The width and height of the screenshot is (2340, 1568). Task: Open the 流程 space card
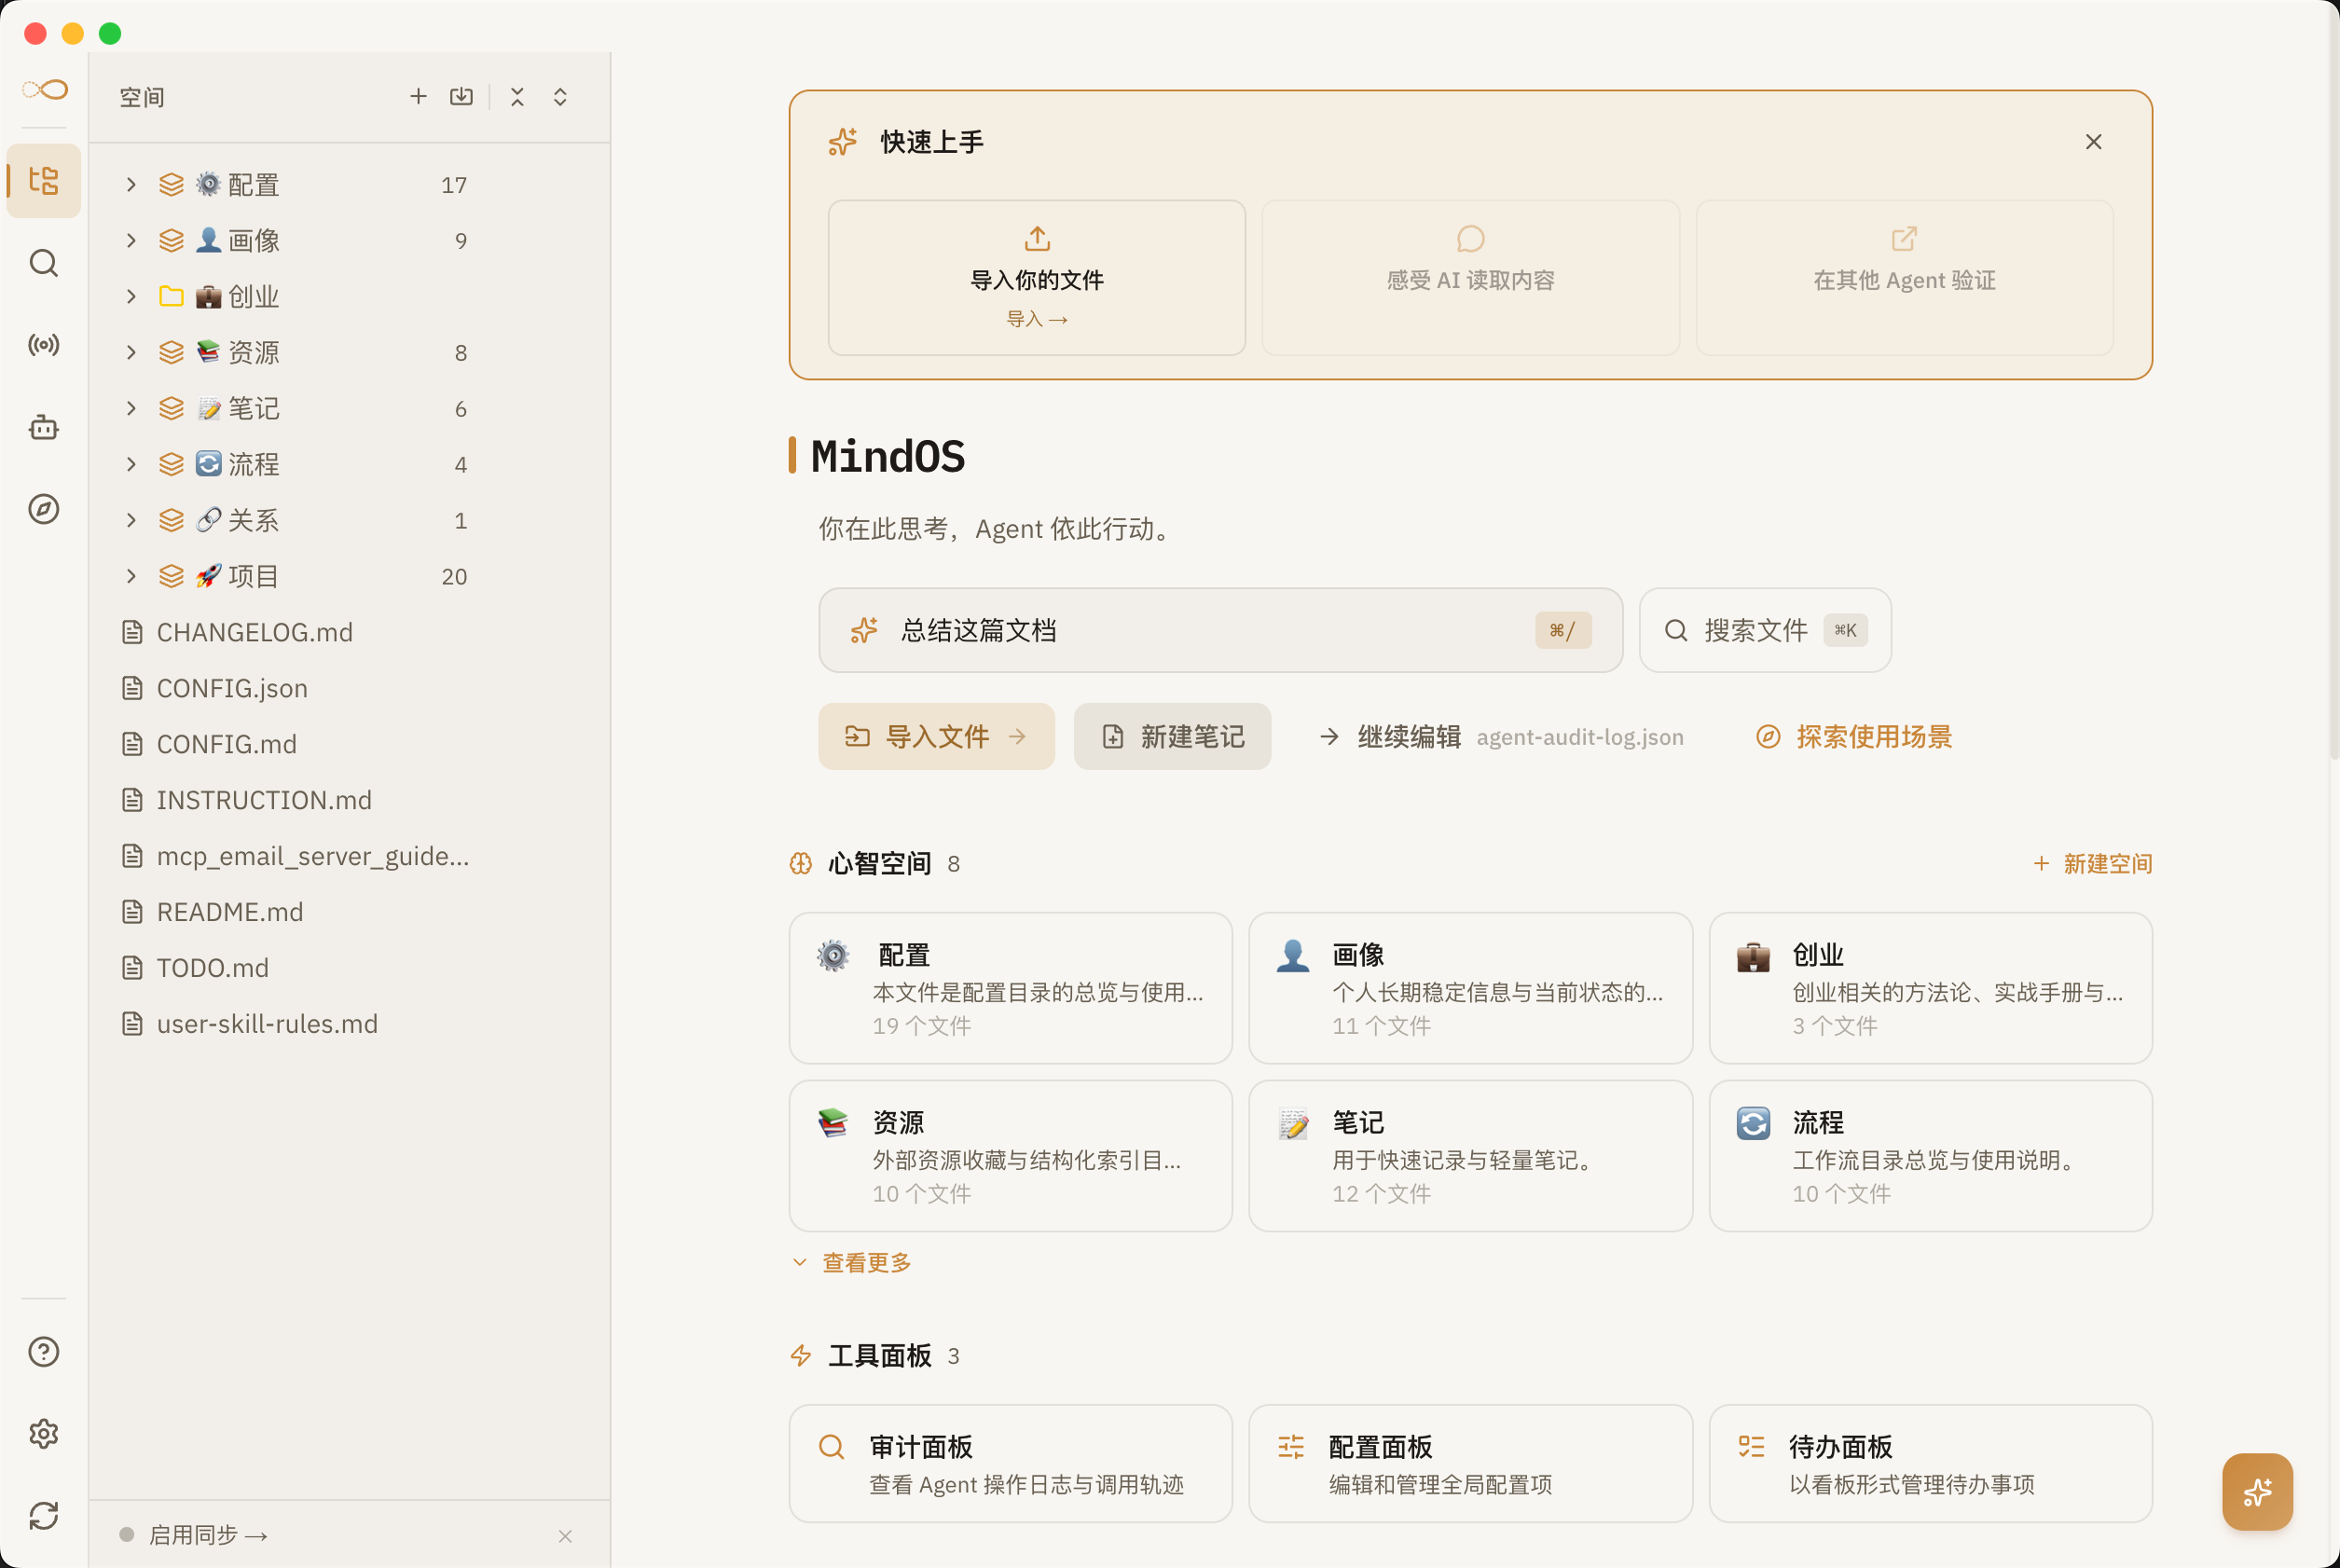point(1930,1156)
